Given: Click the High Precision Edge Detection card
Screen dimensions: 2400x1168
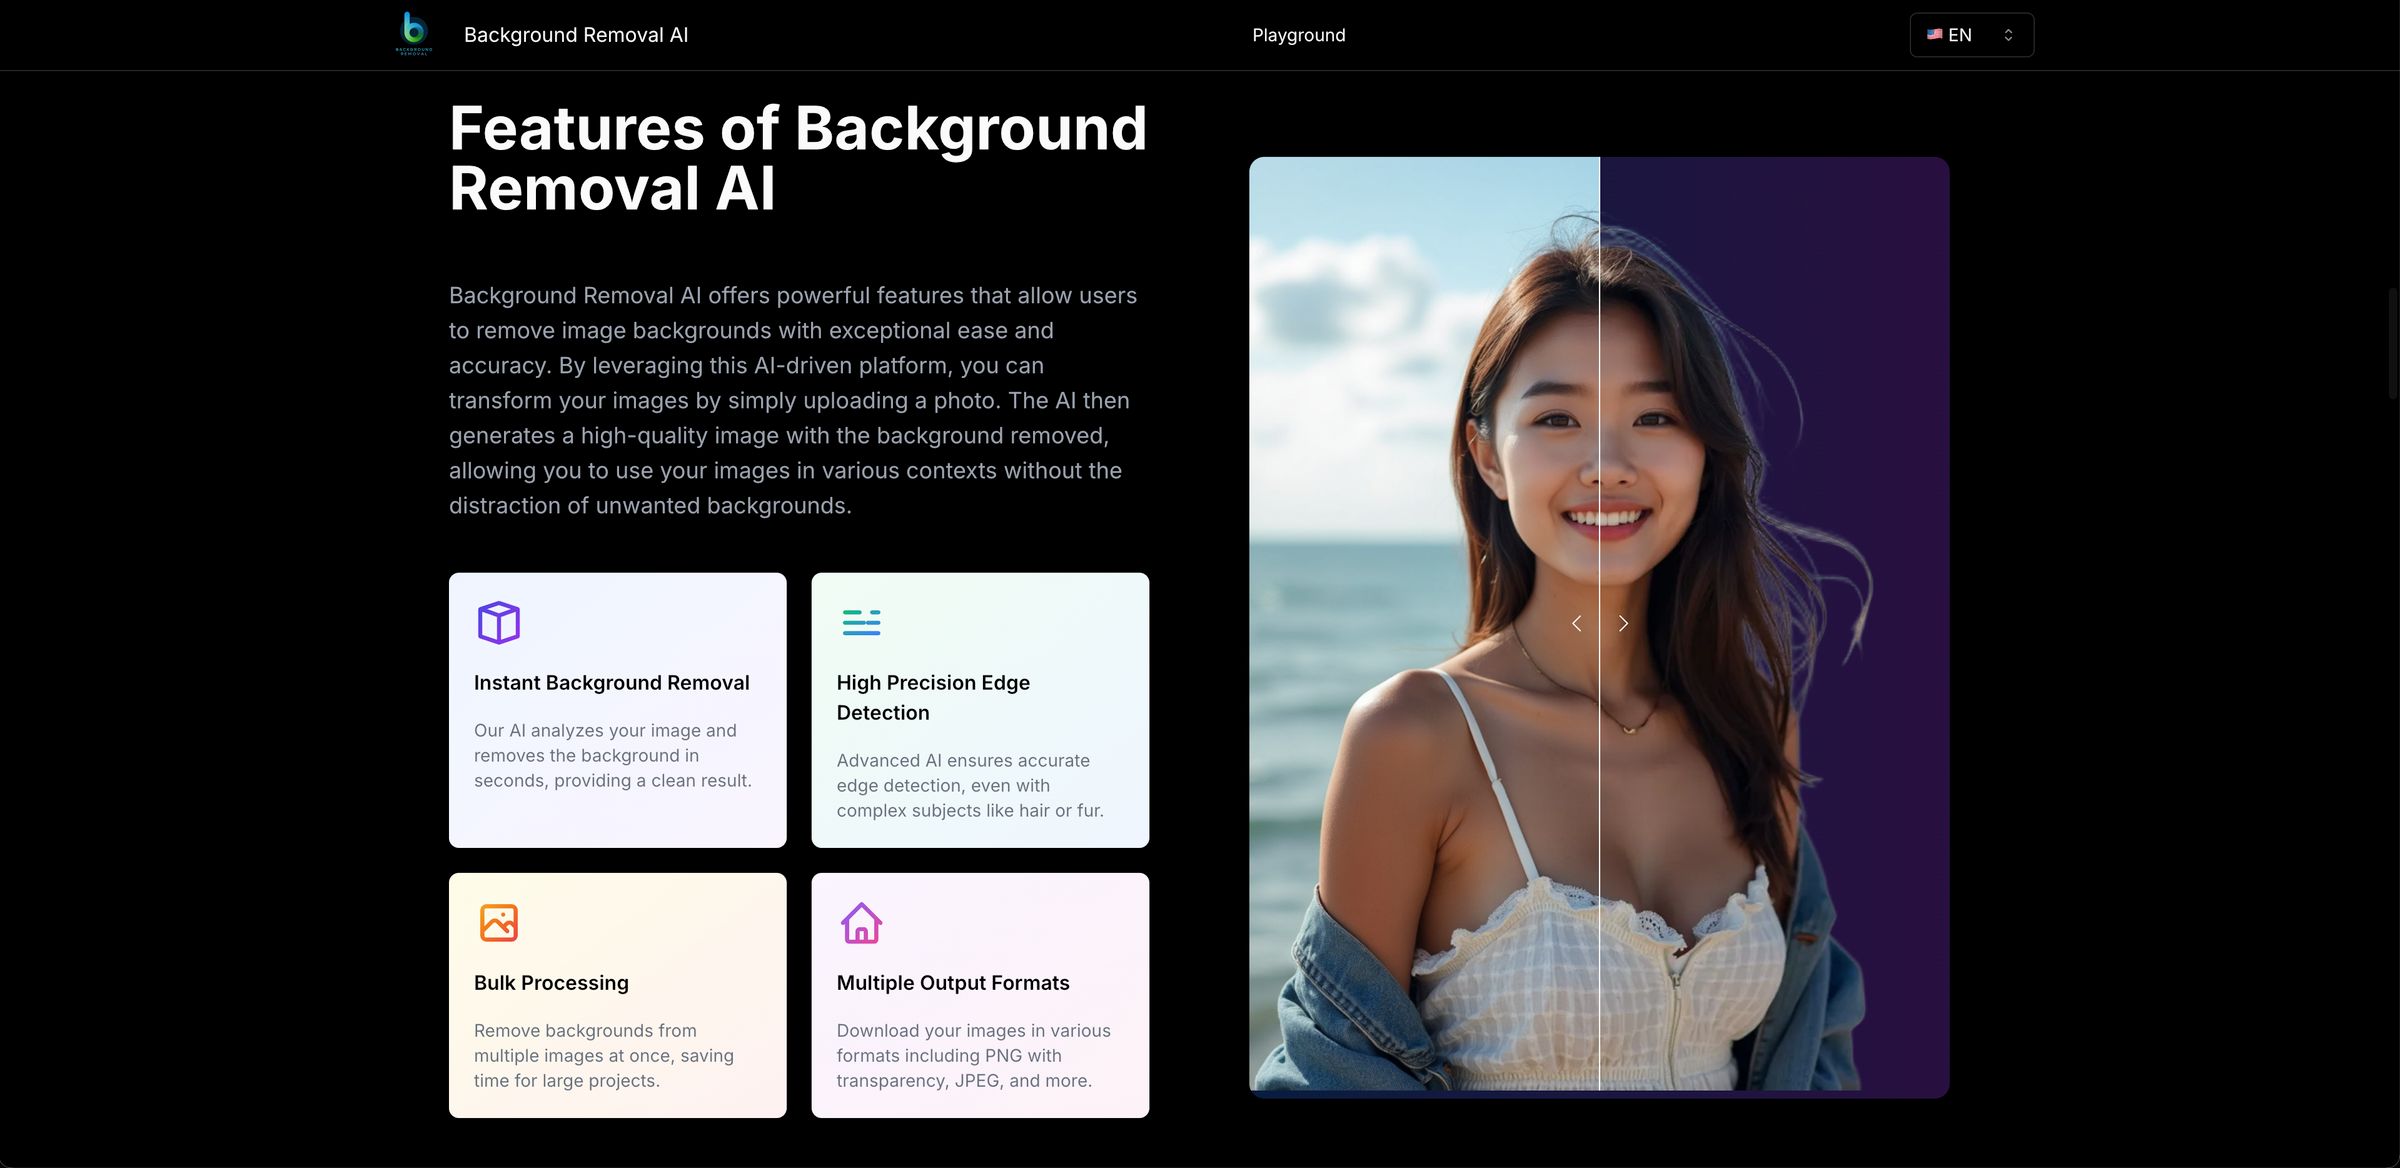Looking at the screenshot, I should point(980,710).
